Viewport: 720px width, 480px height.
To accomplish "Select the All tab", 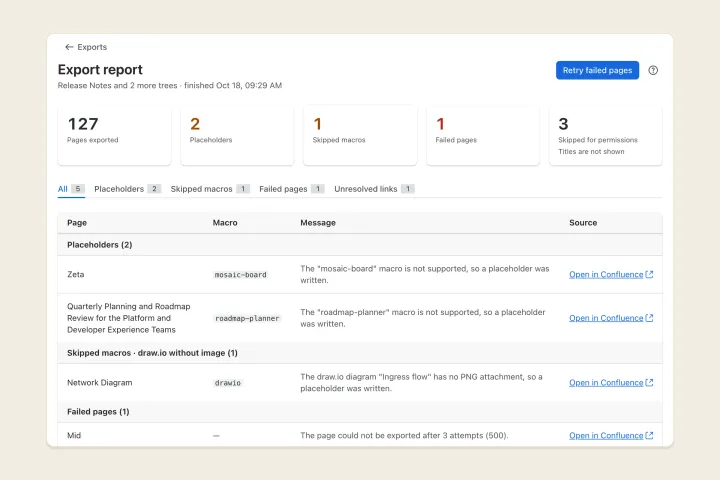I will click(x=71, y=189).
